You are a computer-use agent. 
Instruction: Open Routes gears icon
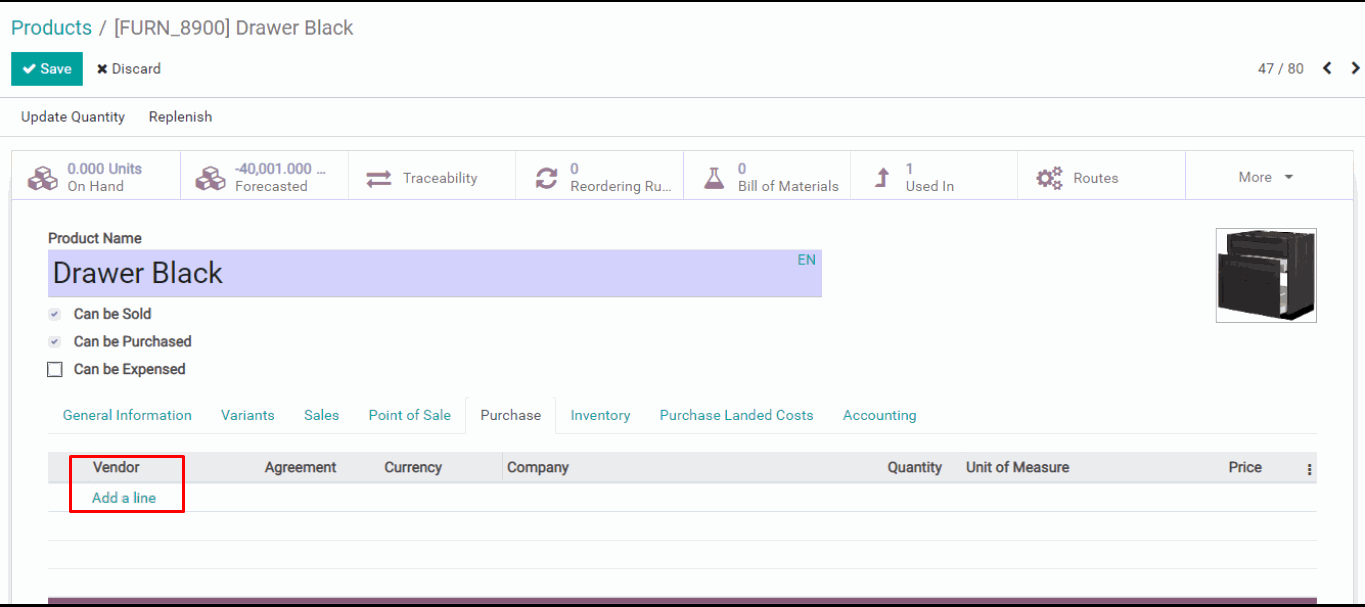pyautogui.click(x=1049, y=178)
